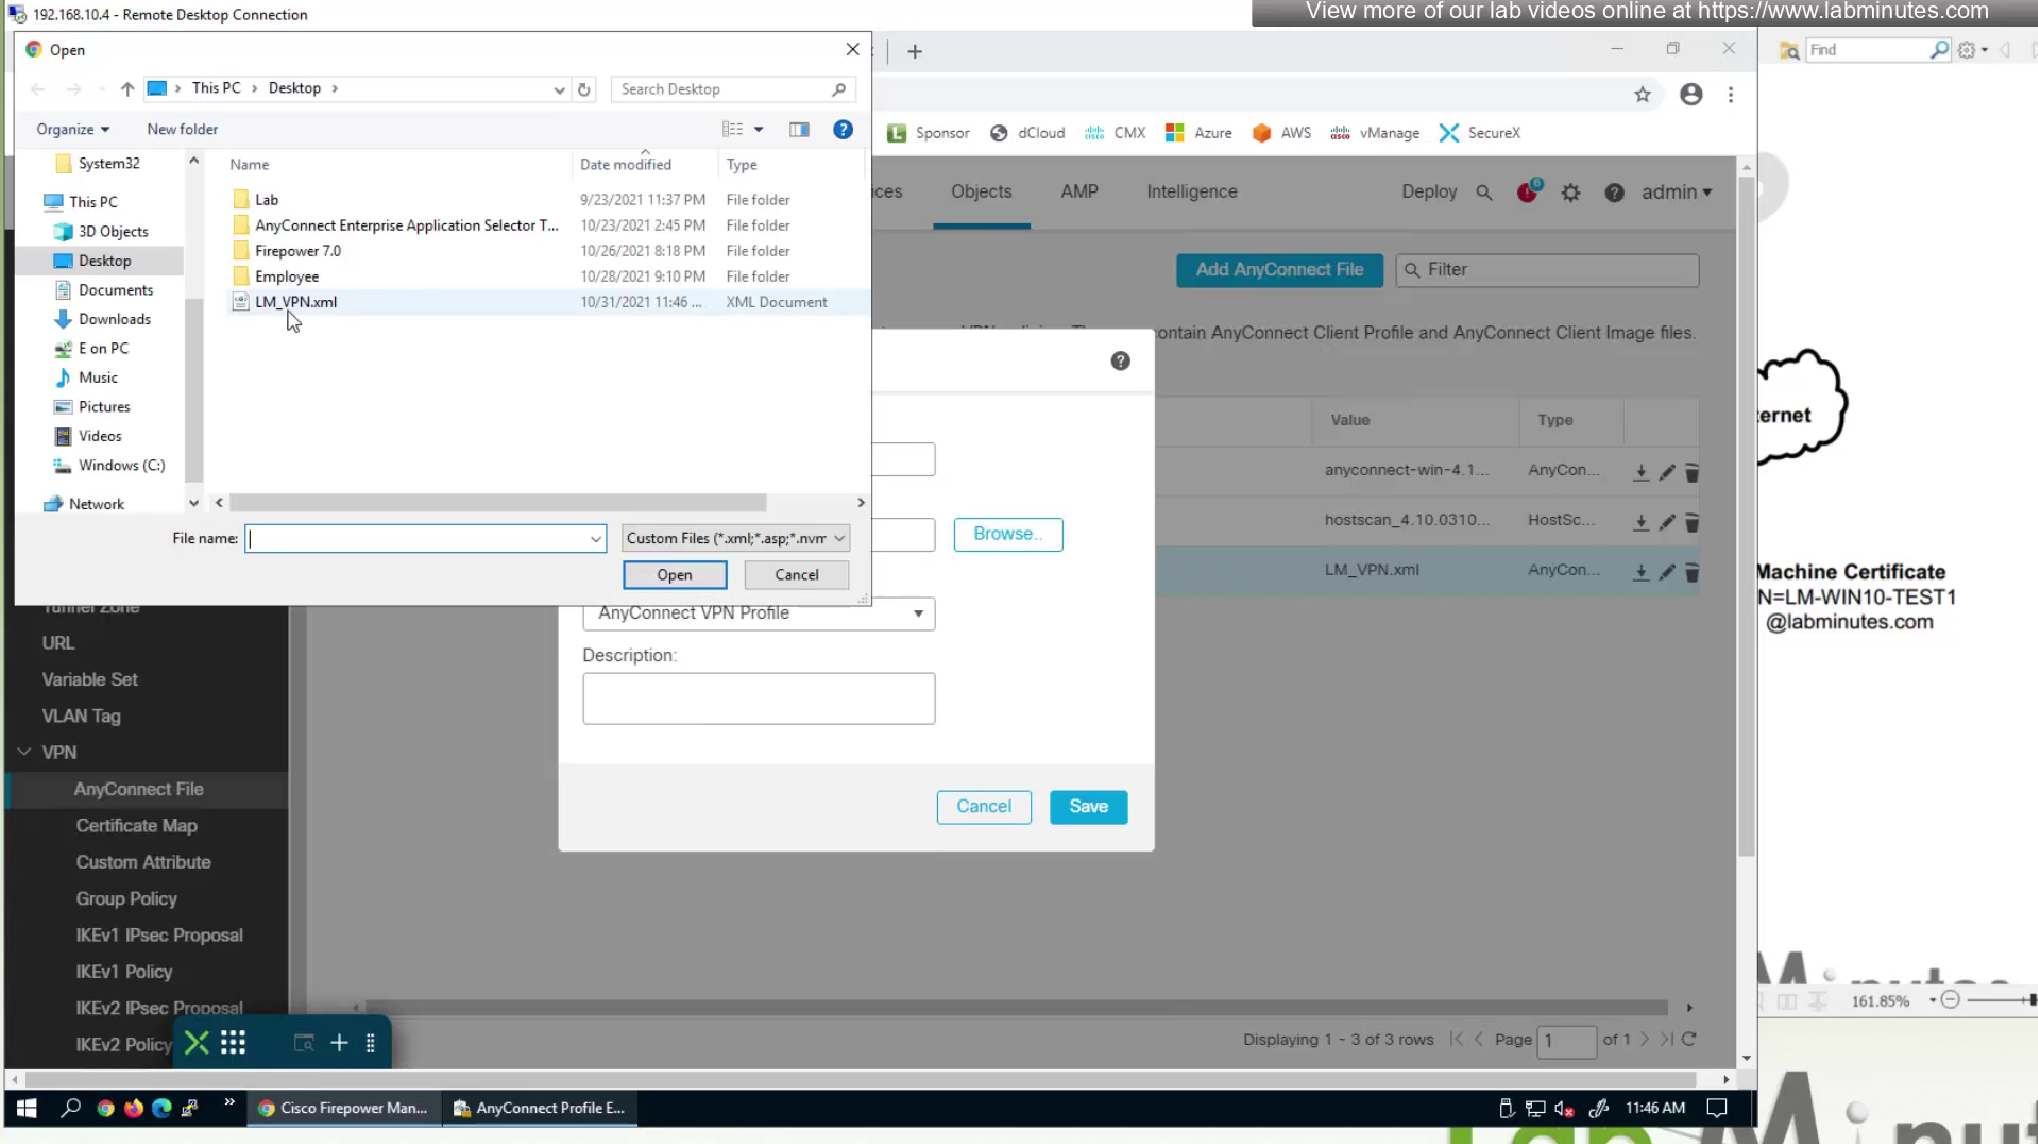Viewport: 2038px width, 1144px height.
Task: Click the Browse button
Action: pos(1007,534)
